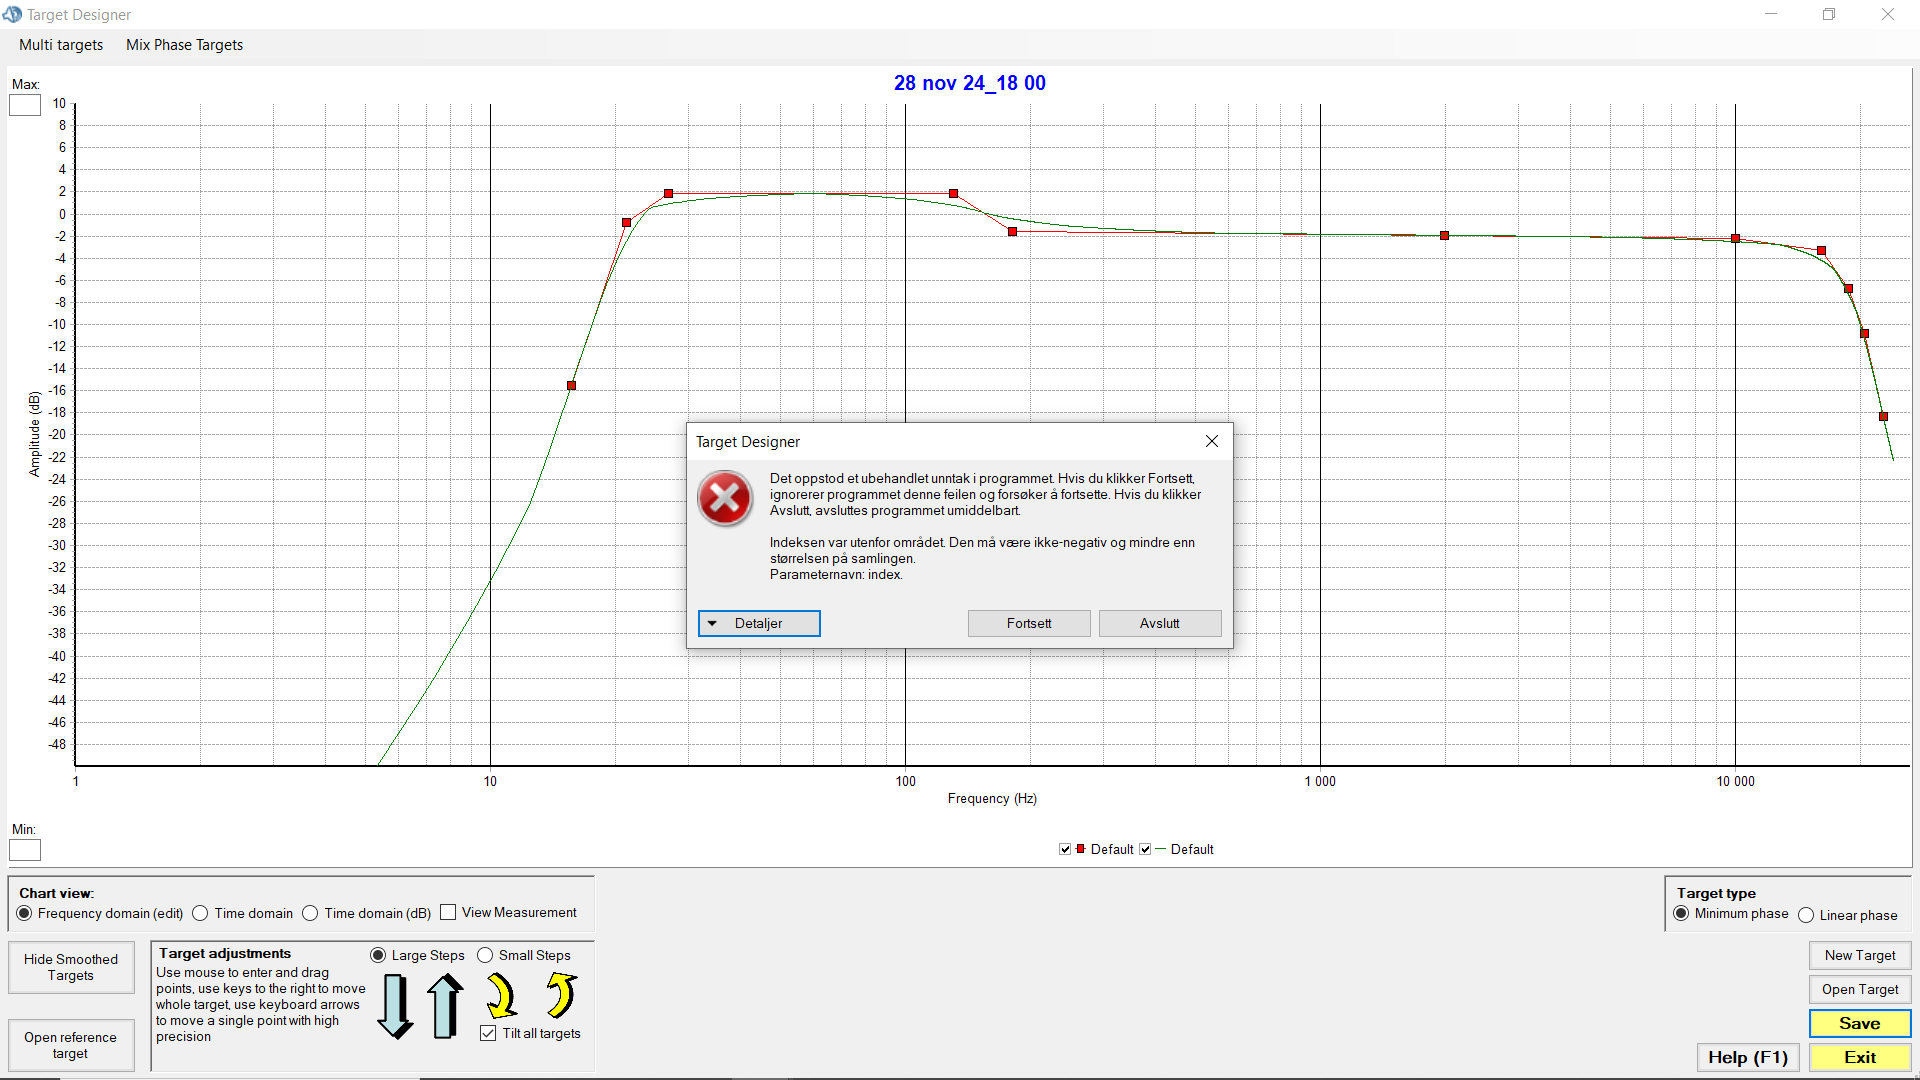Click the Avslutt button
Viewport: 1920px width, 1080px height.
(1159, 623)
